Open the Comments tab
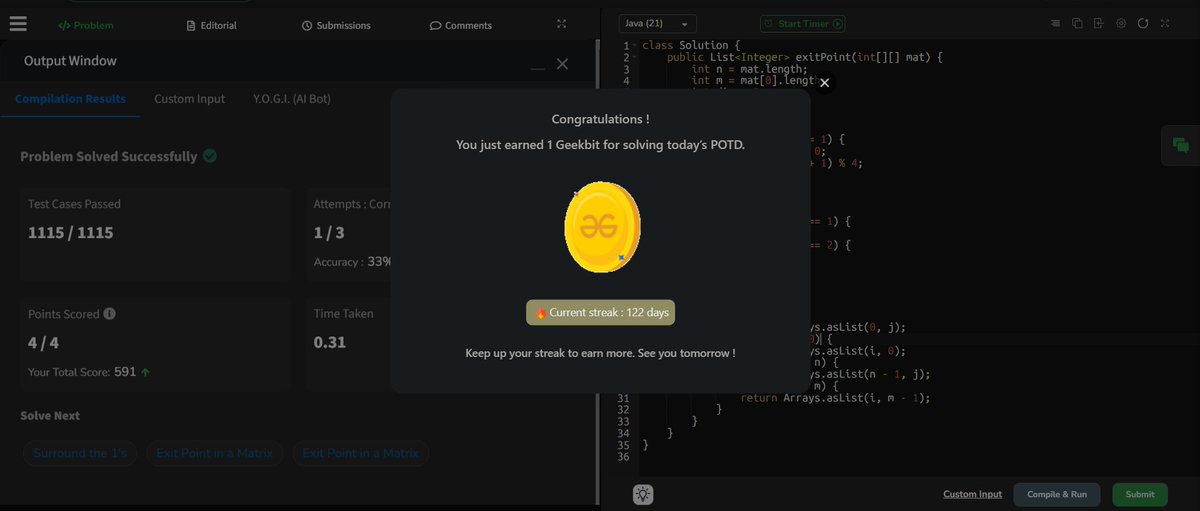This screenshot has width=1200, height=511. click(461, 25)
